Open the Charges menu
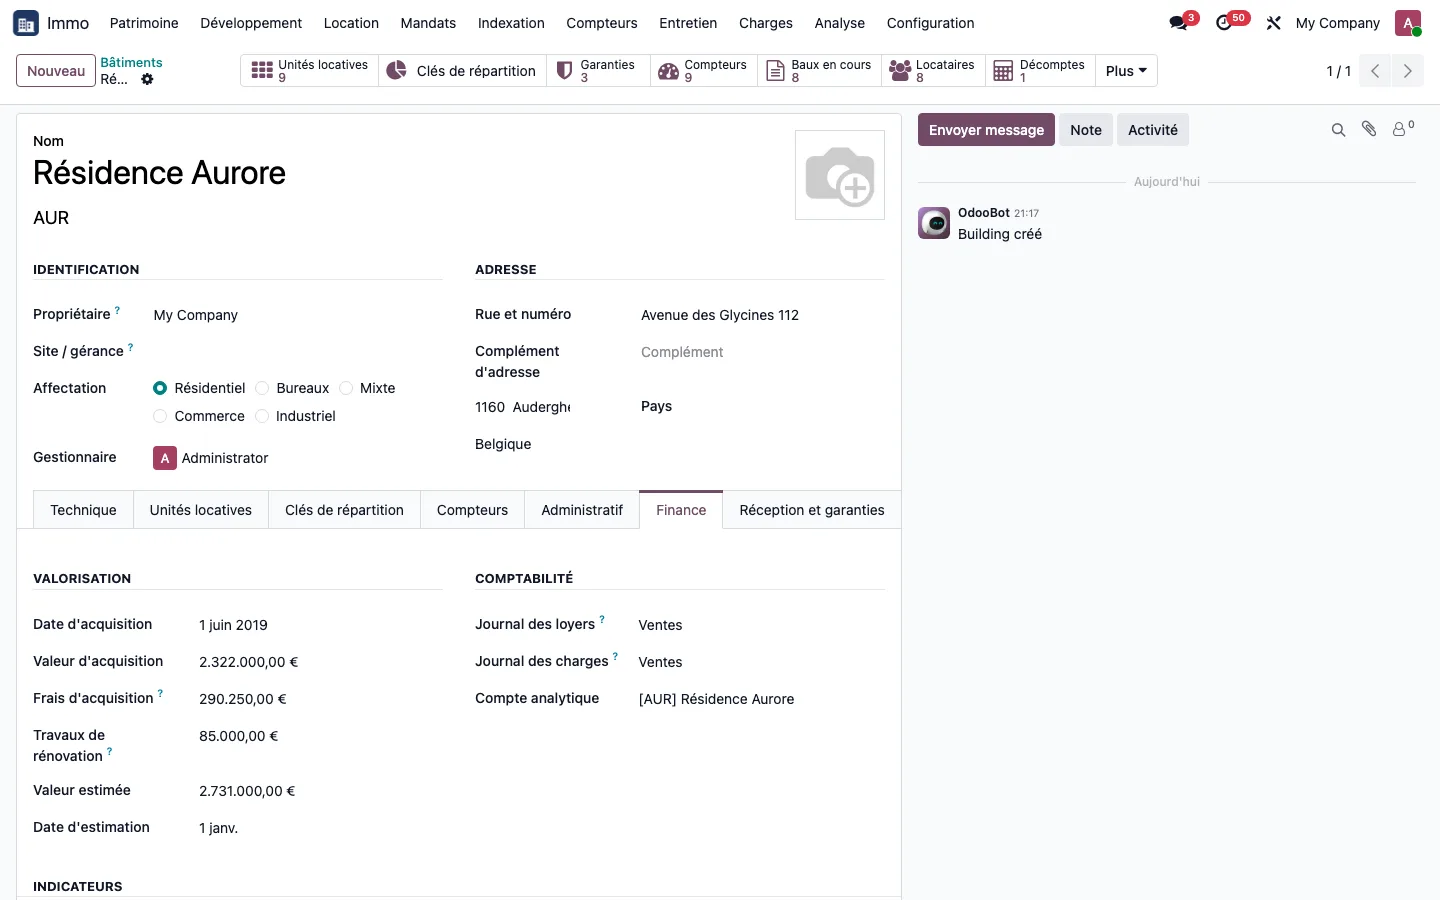Viewport: 1440px width, 900px height. 766,23
